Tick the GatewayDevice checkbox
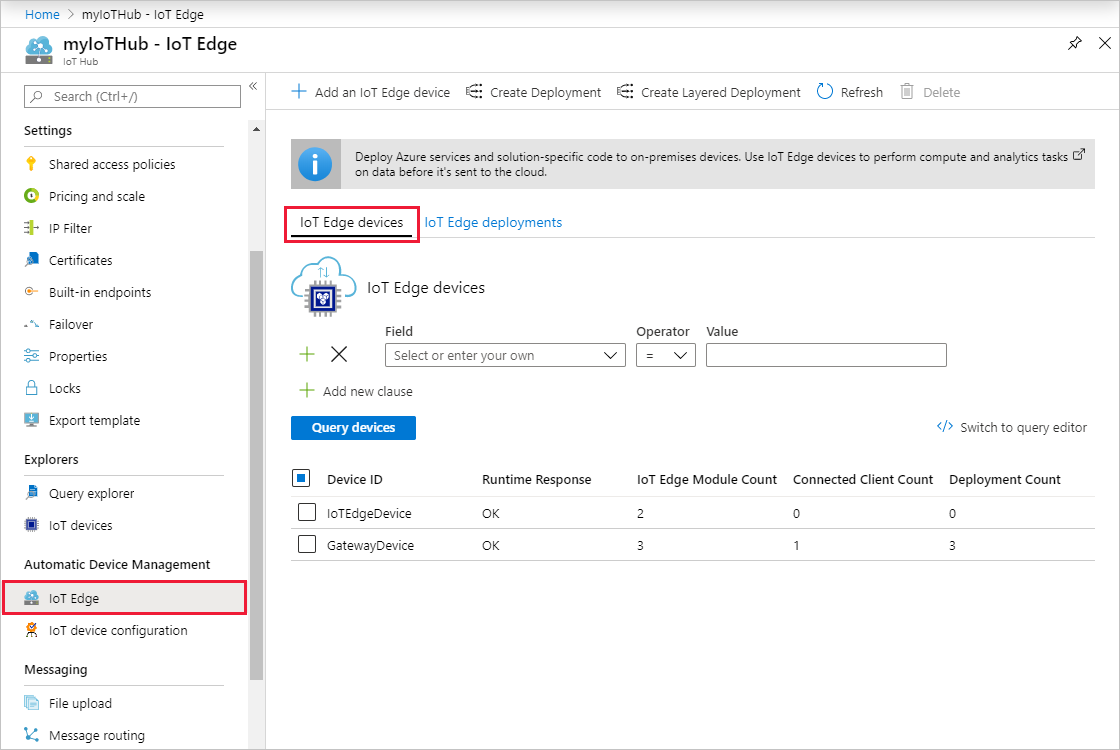1120x750 pixels. 307,545
